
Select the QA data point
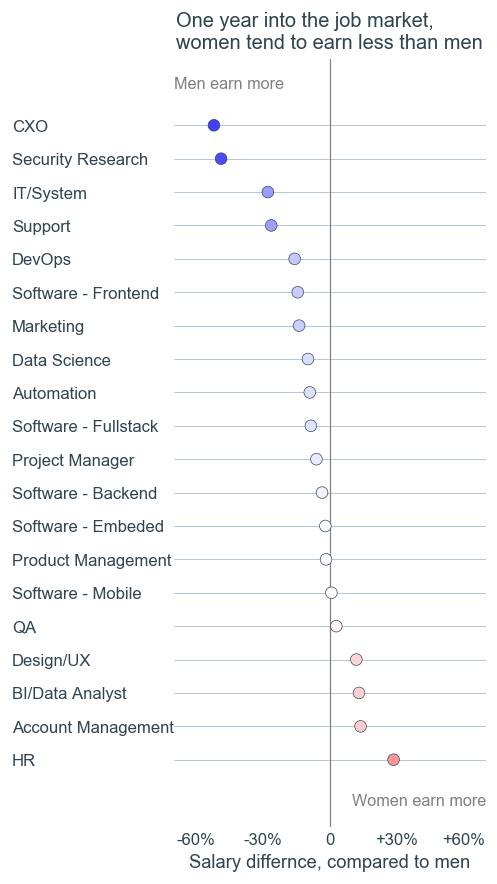tap(336, 626)
